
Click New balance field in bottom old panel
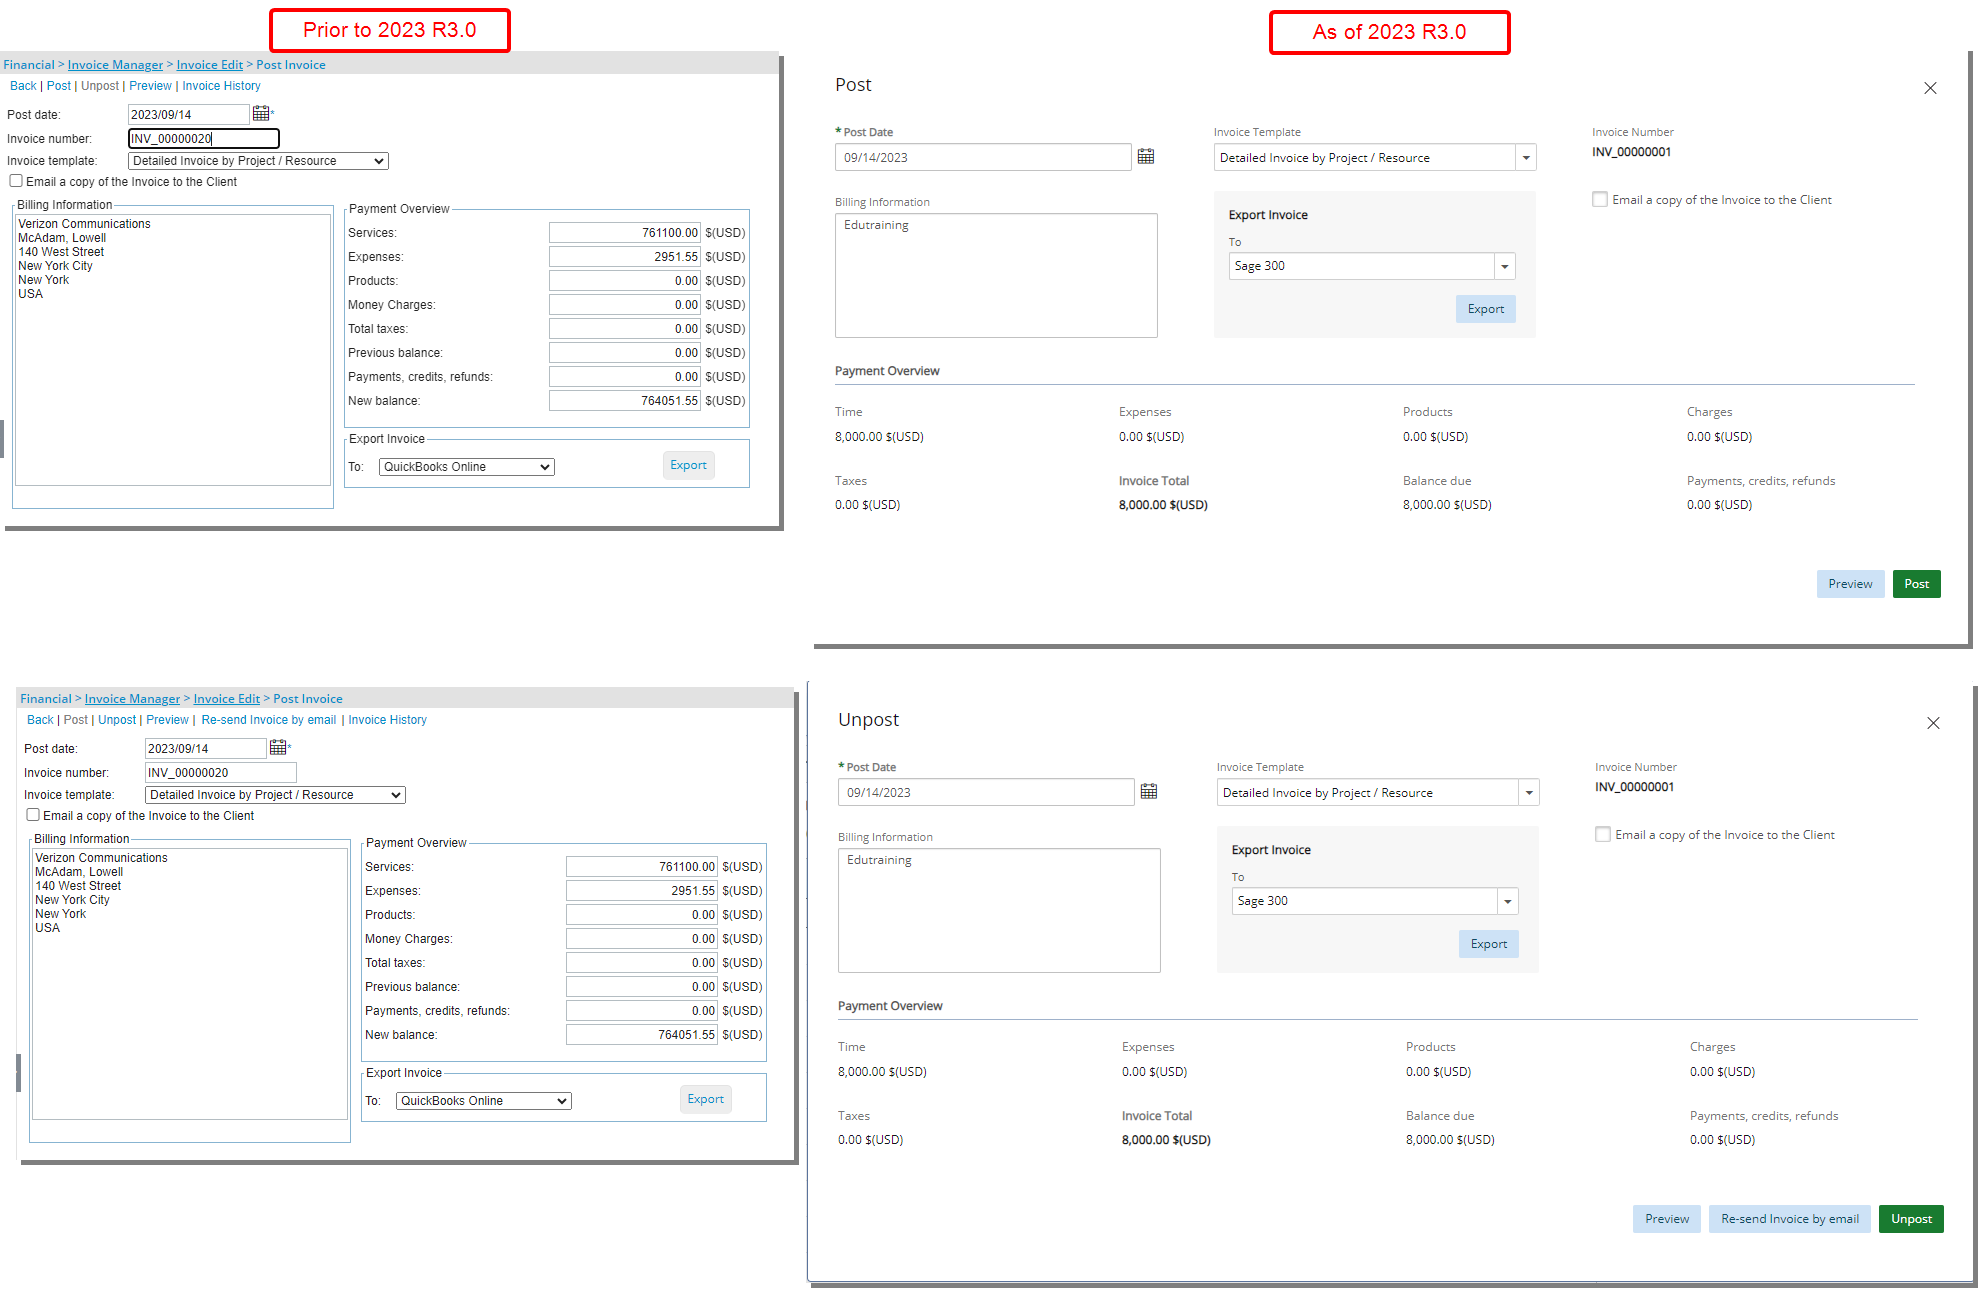(x=641, y=1035)
